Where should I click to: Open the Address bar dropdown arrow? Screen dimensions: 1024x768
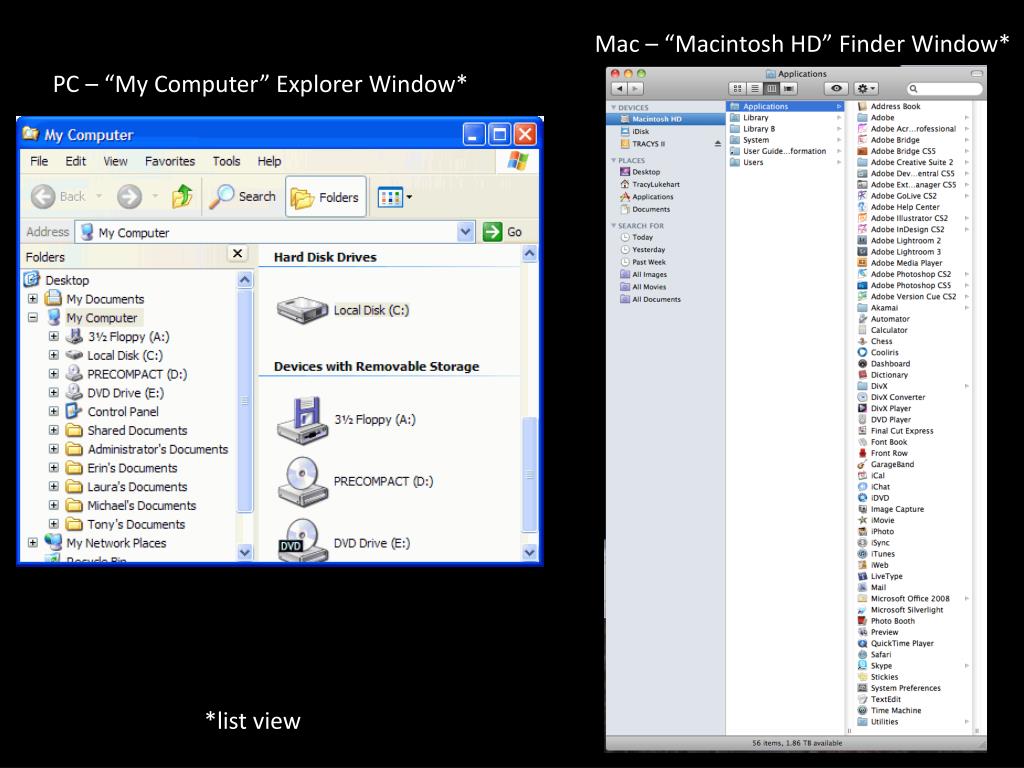point(466,232)
